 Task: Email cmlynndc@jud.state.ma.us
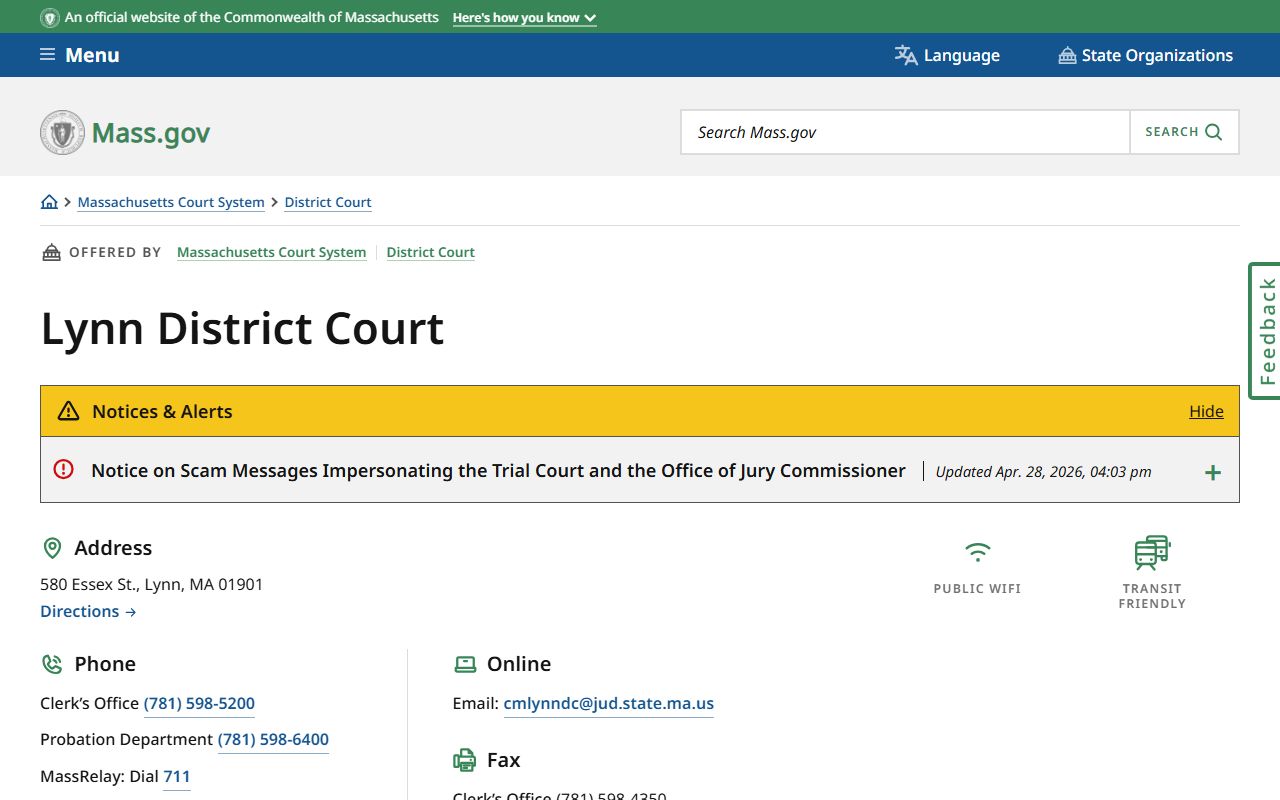(x=608, y=703)
